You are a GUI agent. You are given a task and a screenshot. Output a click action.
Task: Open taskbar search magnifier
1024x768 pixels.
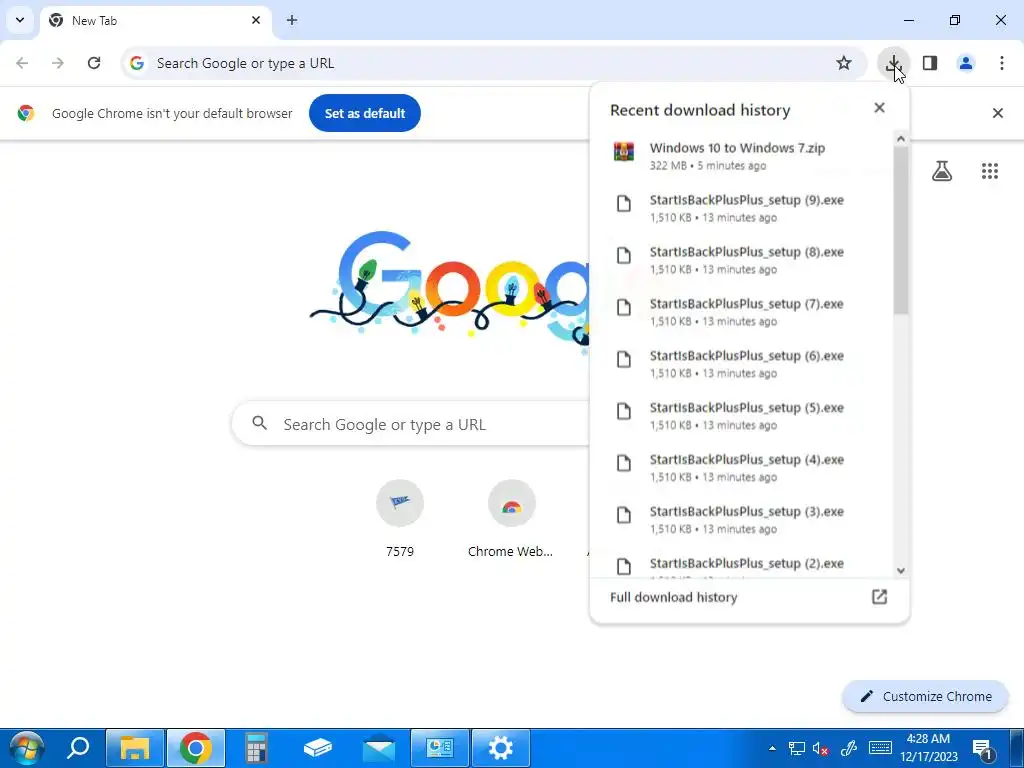(78, 748)
